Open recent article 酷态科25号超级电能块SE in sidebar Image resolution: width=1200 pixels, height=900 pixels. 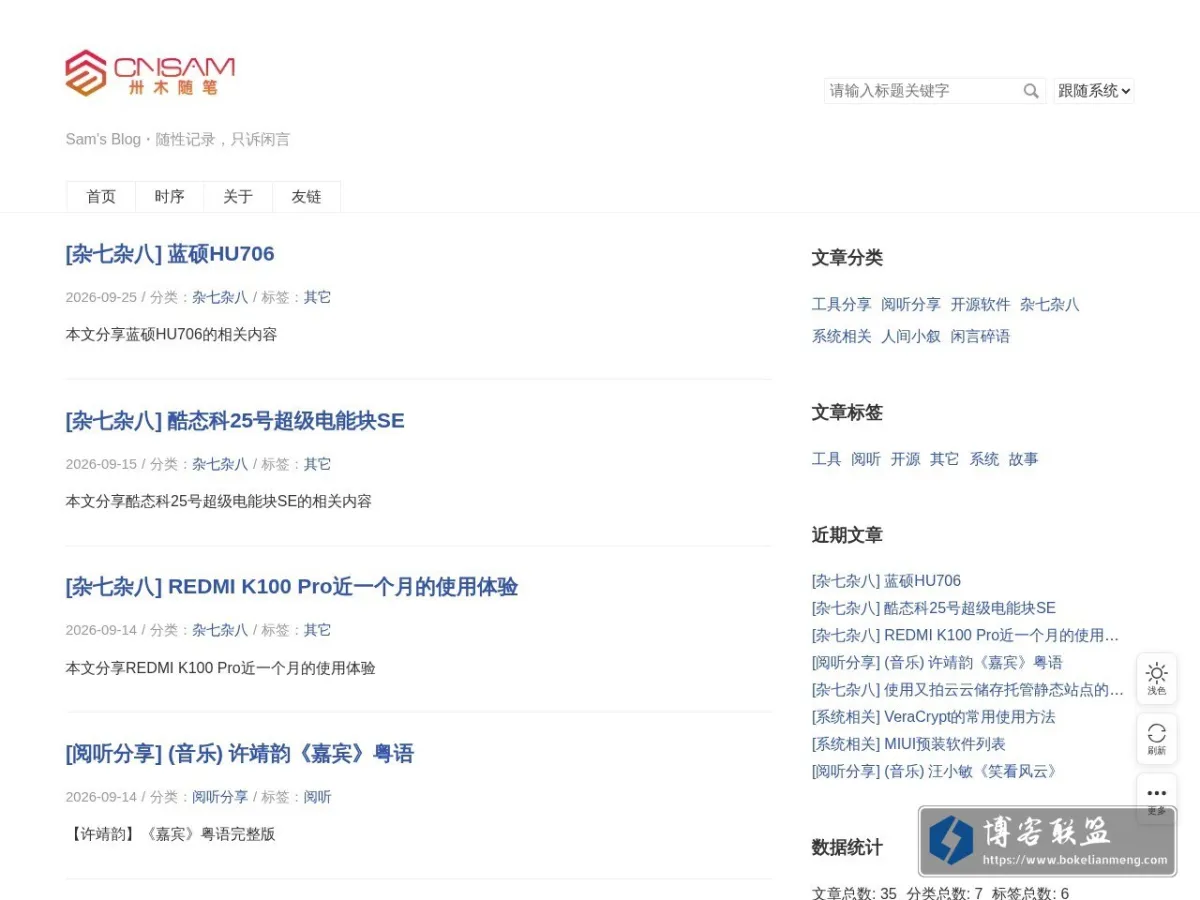(934, 608)
